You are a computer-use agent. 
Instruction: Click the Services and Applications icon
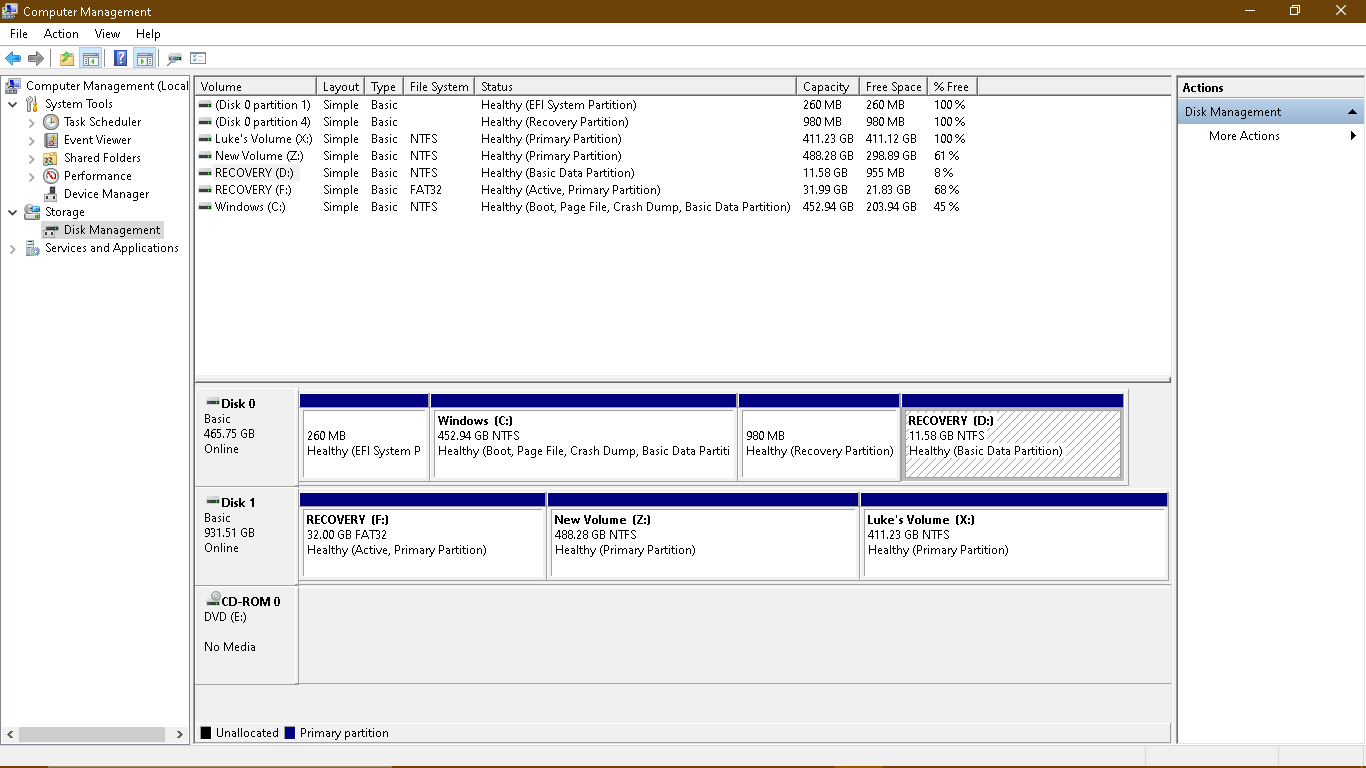(x=32, y=248)
